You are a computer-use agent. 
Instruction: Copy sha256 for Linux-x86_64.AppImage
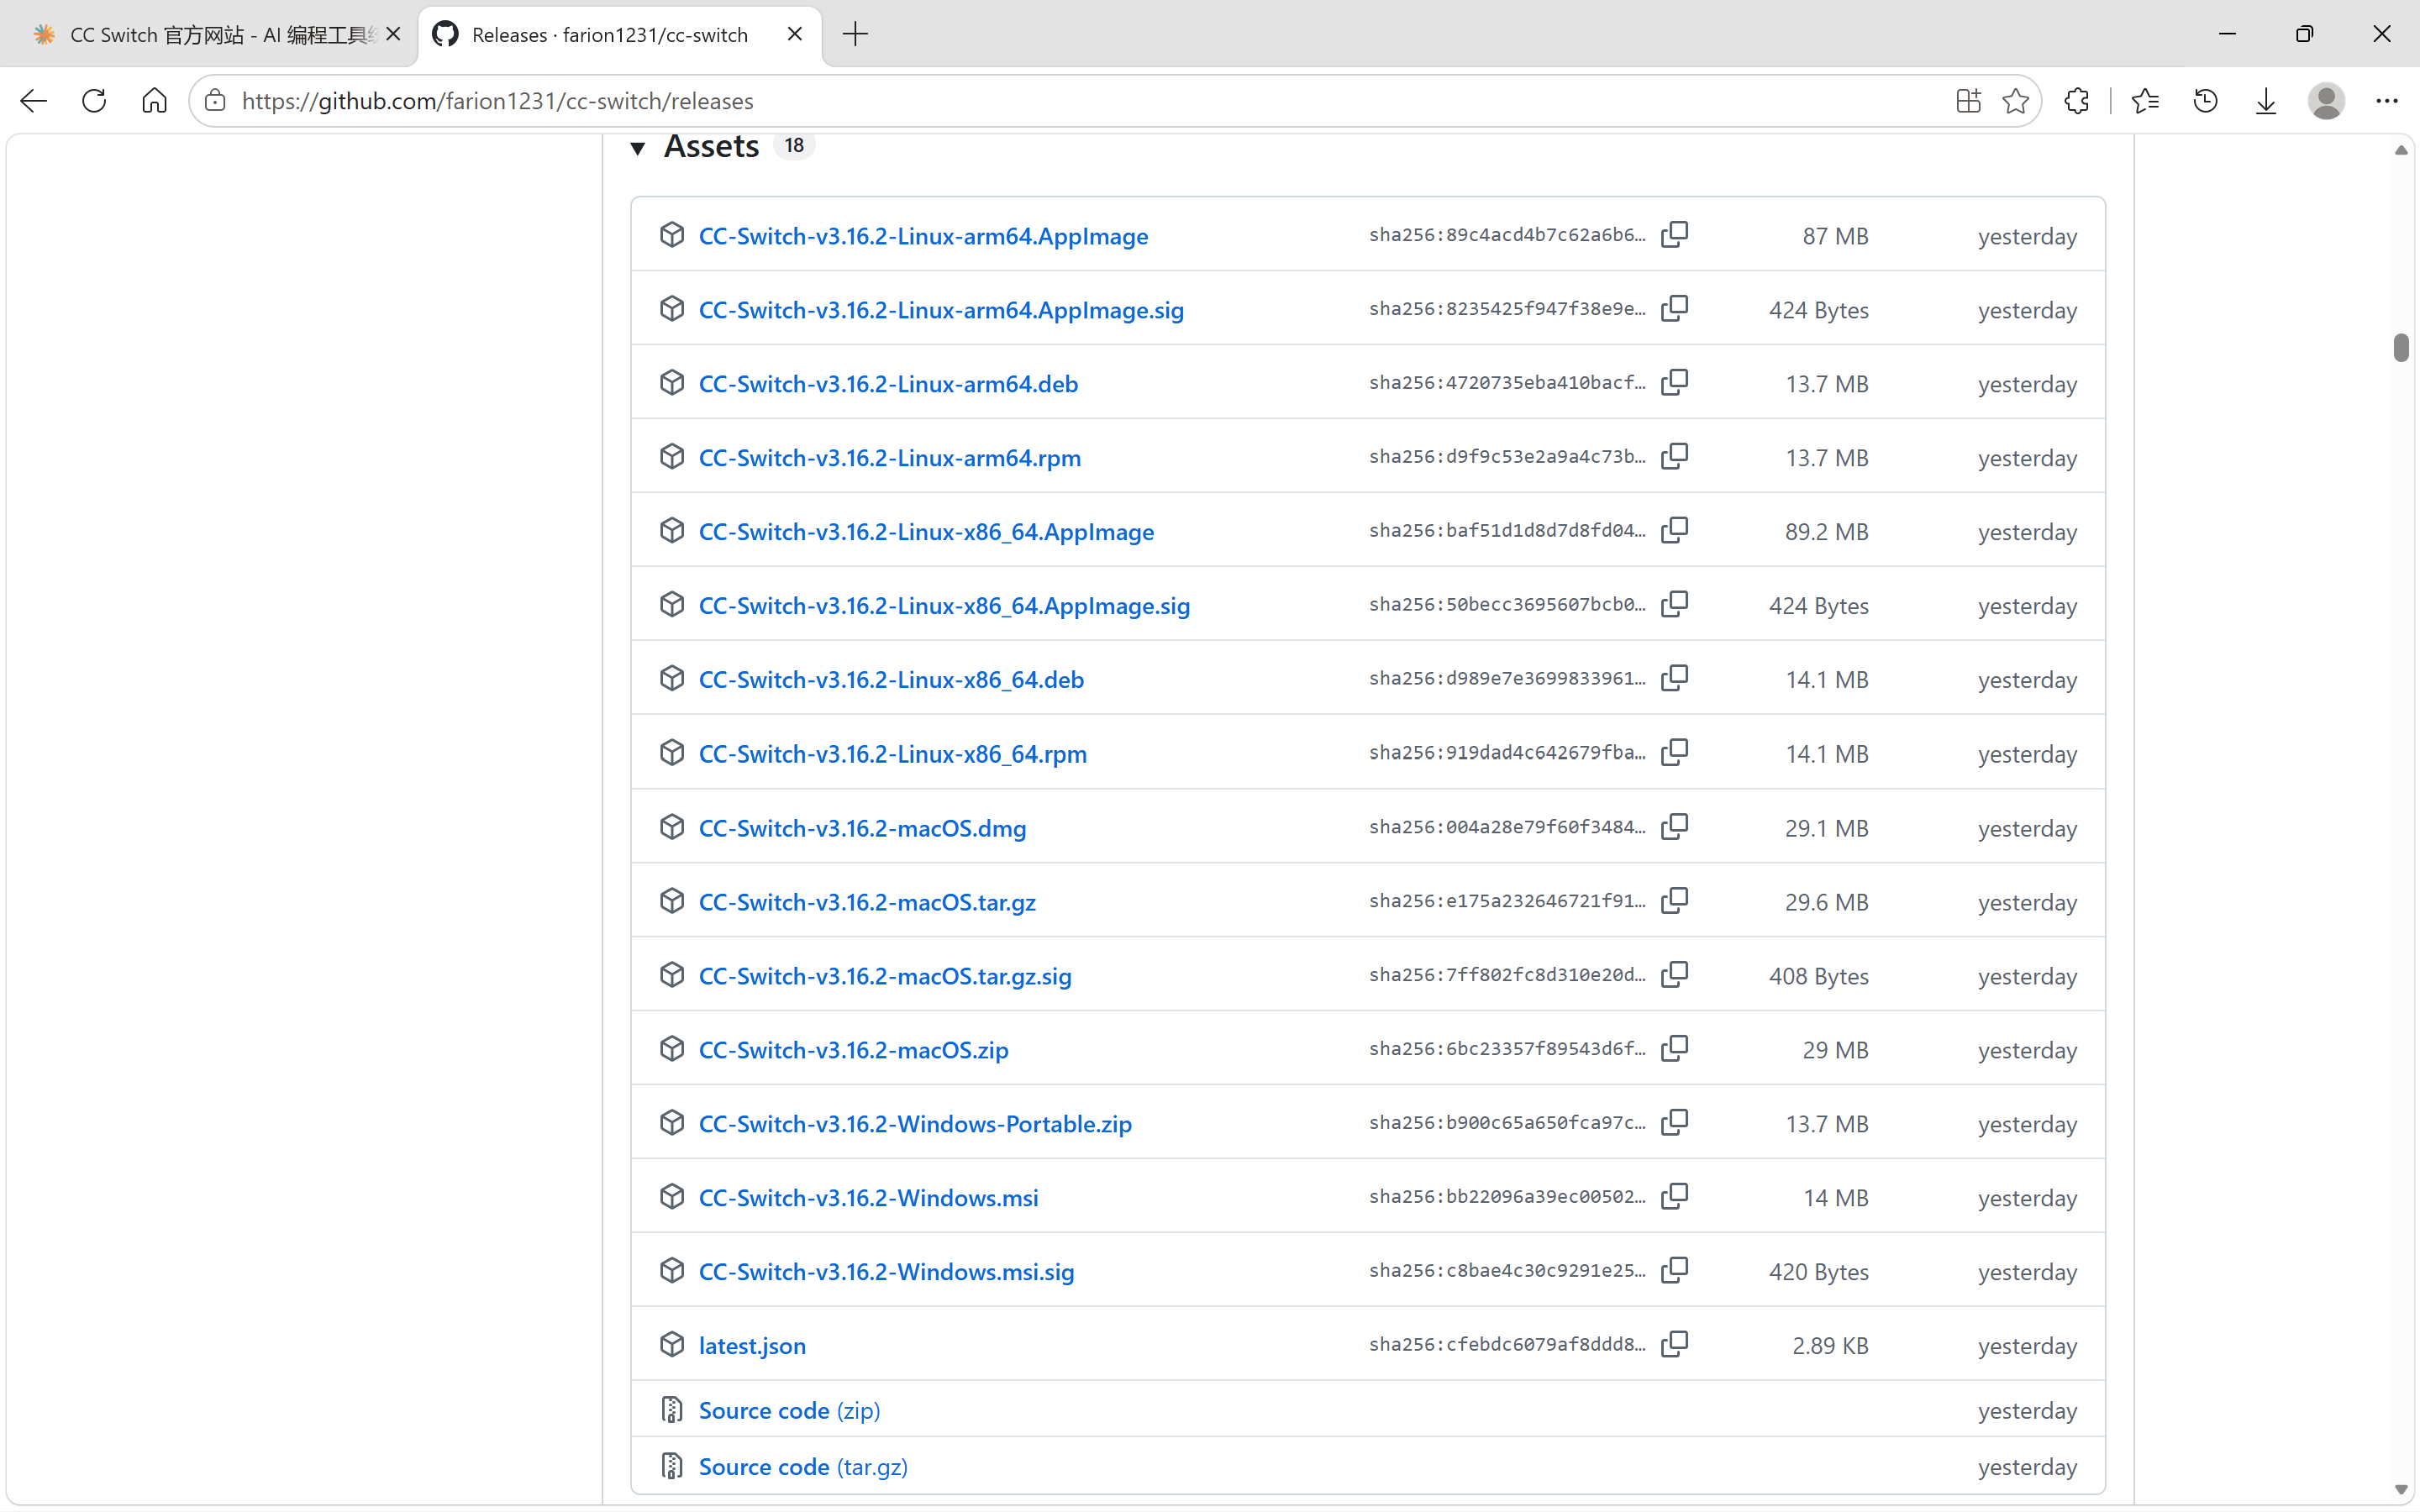[x=1674, y=531]
